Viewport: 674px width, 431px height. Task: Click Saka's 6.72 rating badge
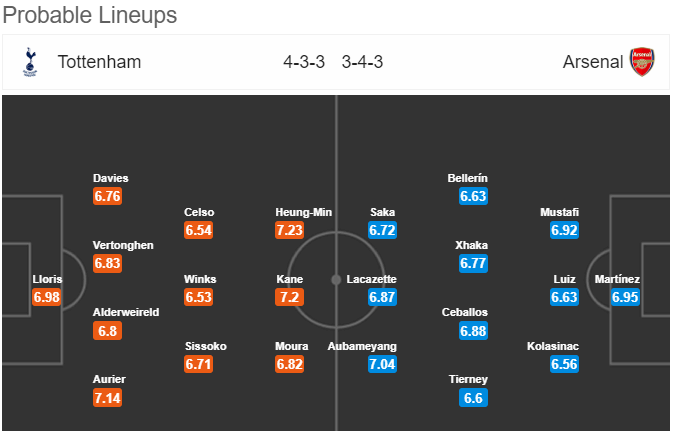(382, 230)
